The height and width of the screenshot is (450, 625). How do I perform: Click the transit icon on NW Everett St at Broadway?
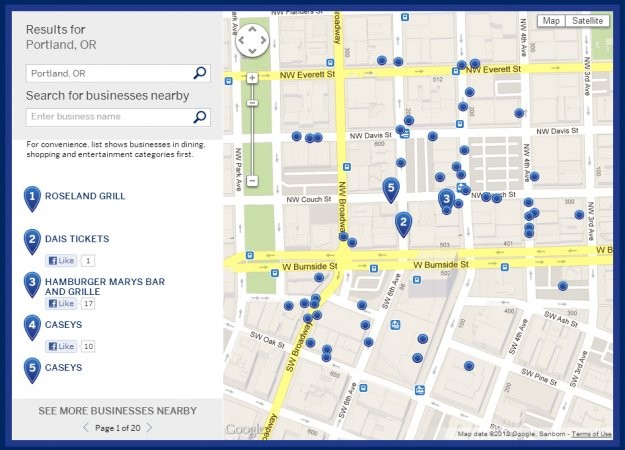[330, 63]
